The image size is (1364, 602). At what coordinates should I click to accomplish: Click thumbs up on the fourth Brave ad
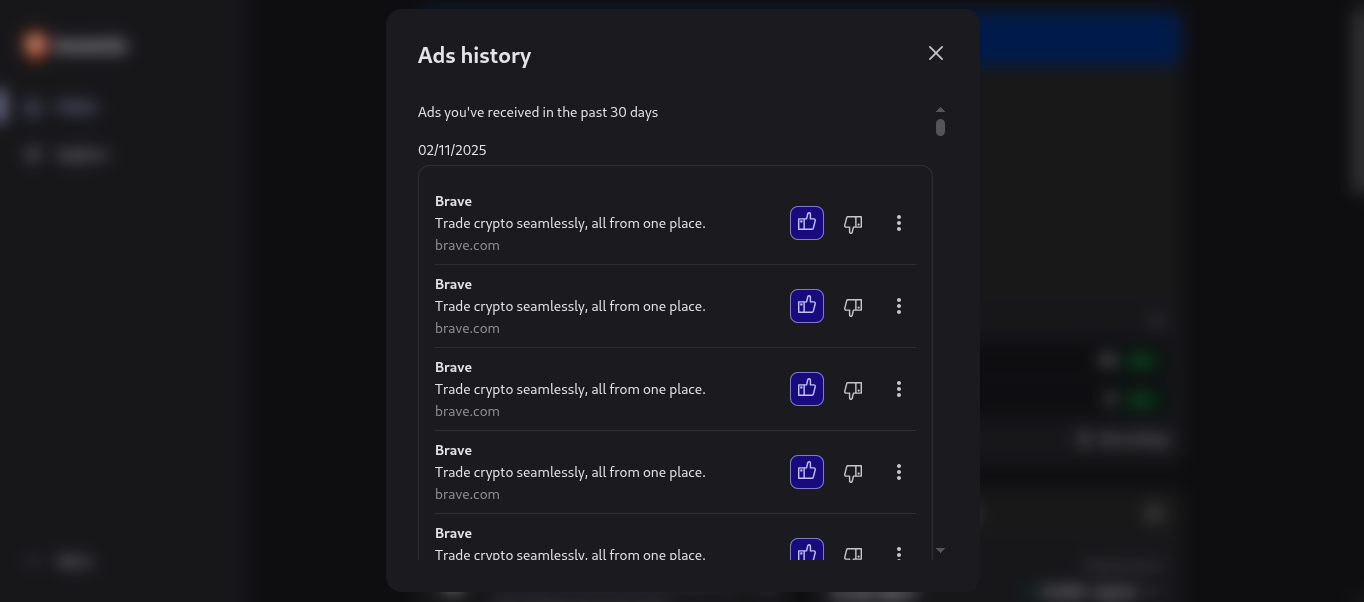coord(807,472)
